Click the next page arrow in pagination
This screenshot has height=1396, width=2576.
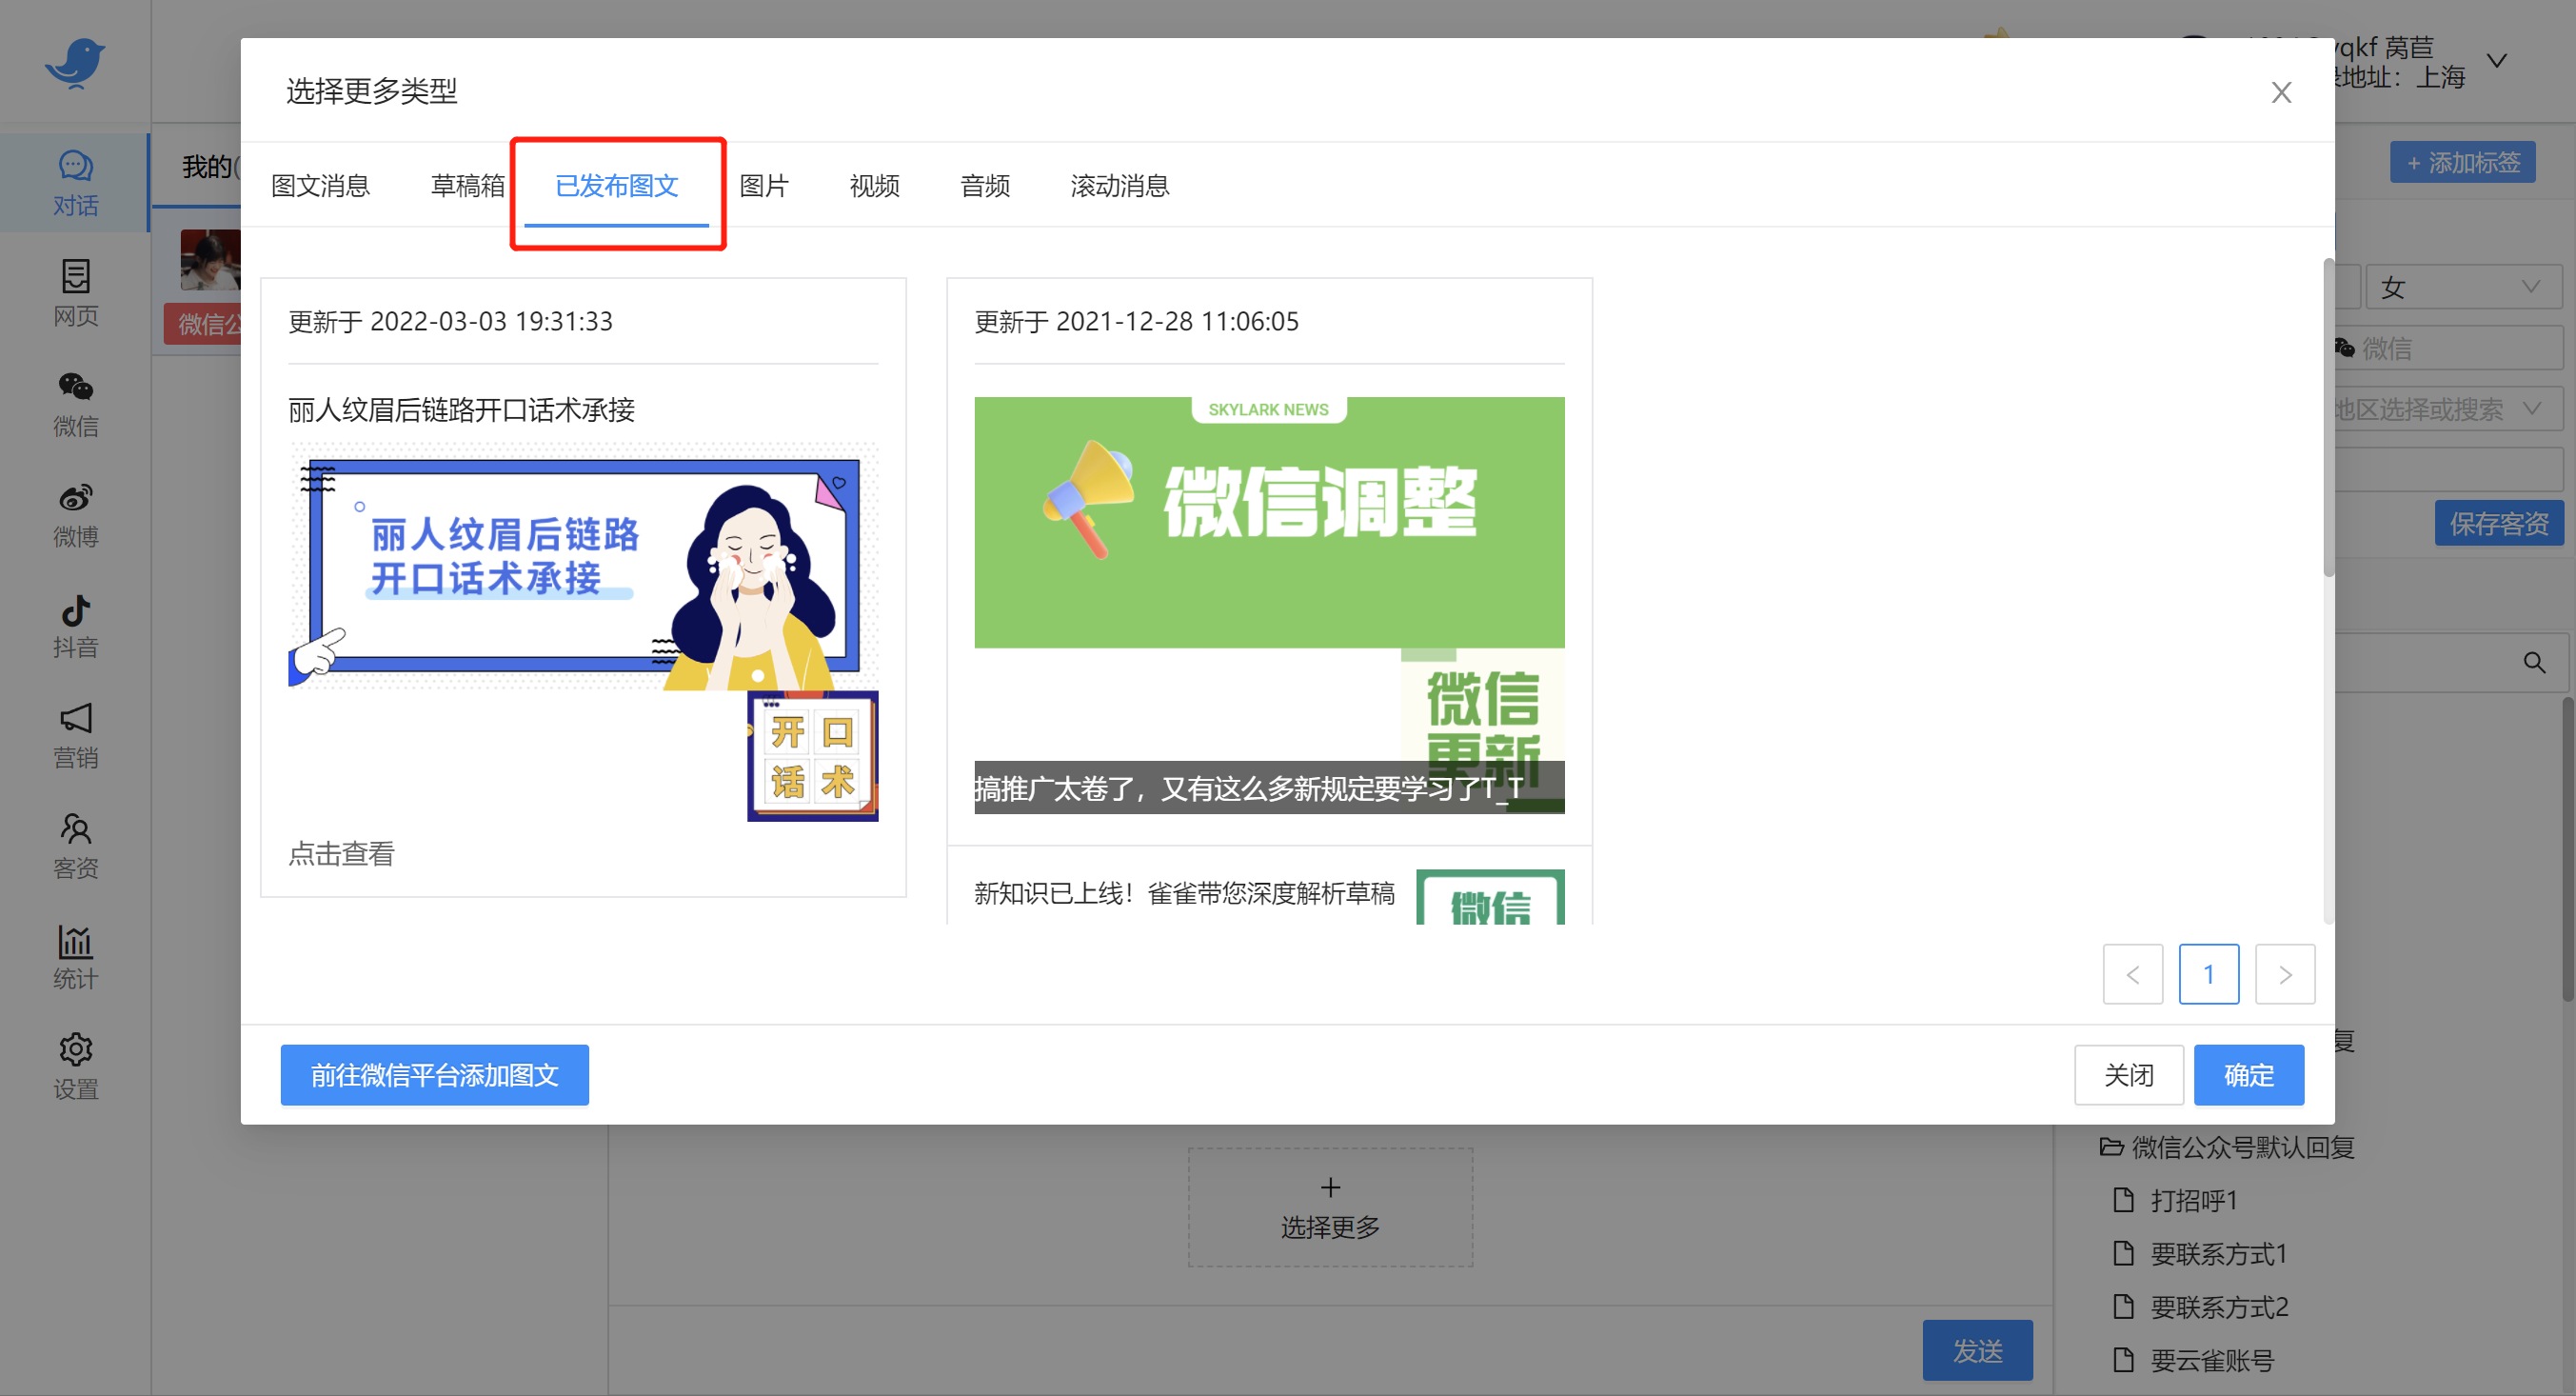(2285, 973)
